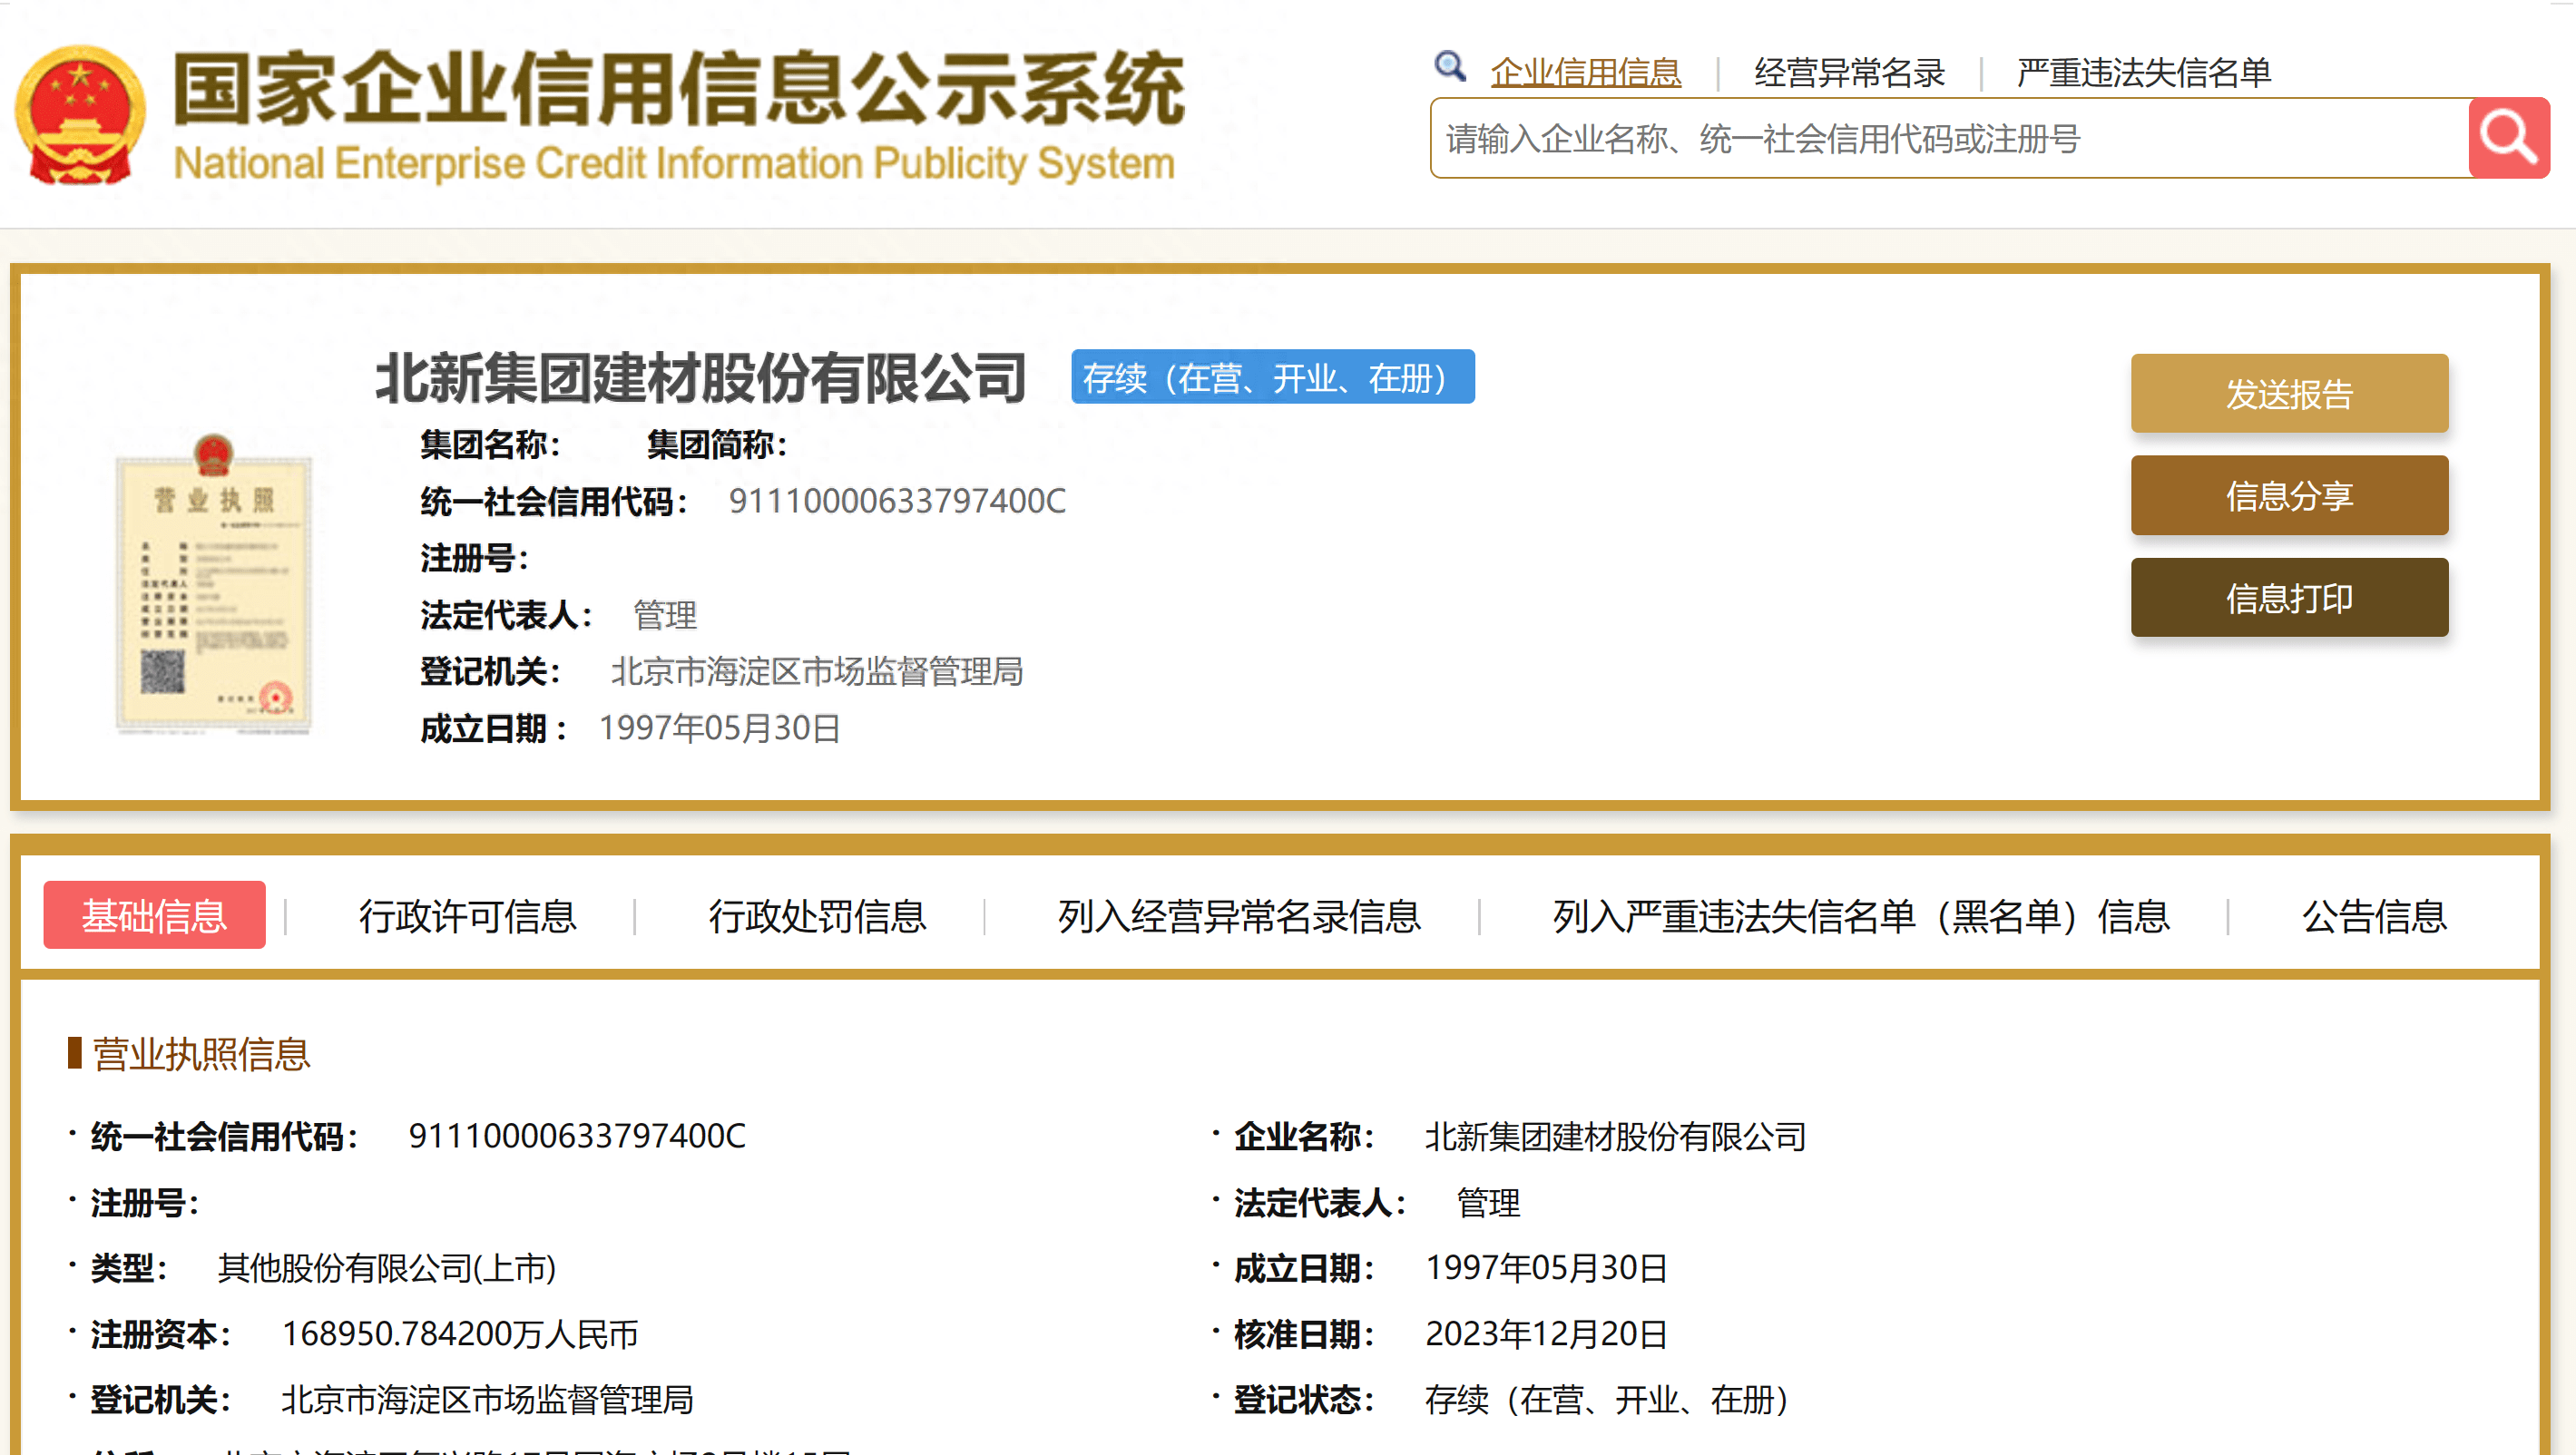
Task: Open the 行政处罚信息 tab
Action: tap(817, 915)
